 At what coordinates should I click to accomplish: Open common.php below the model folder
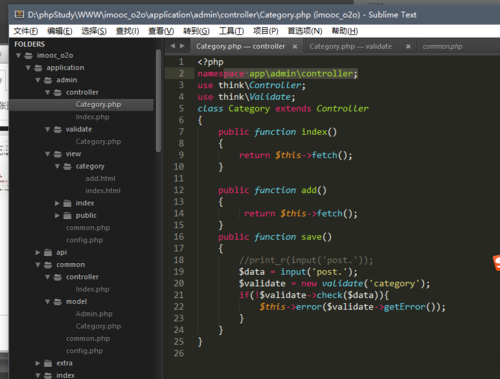tap(88, 339)
